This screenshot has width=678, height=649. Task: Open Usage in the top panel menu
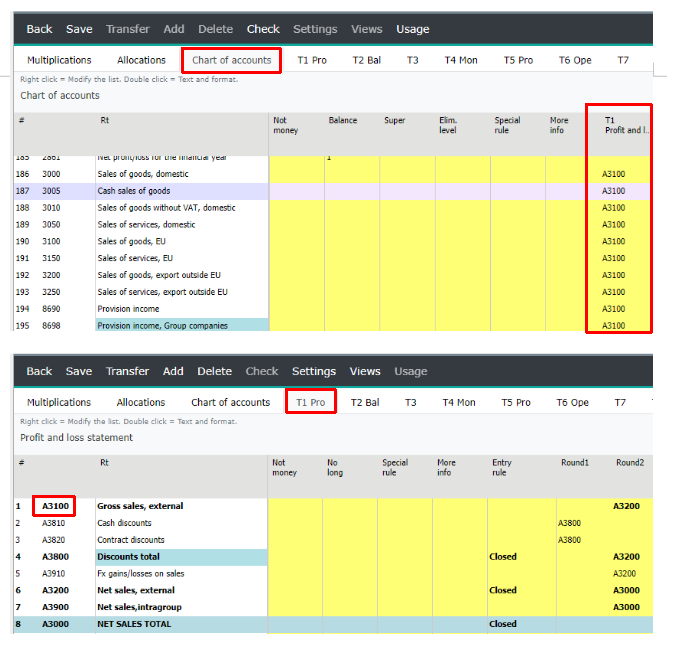tap(413, 29)
